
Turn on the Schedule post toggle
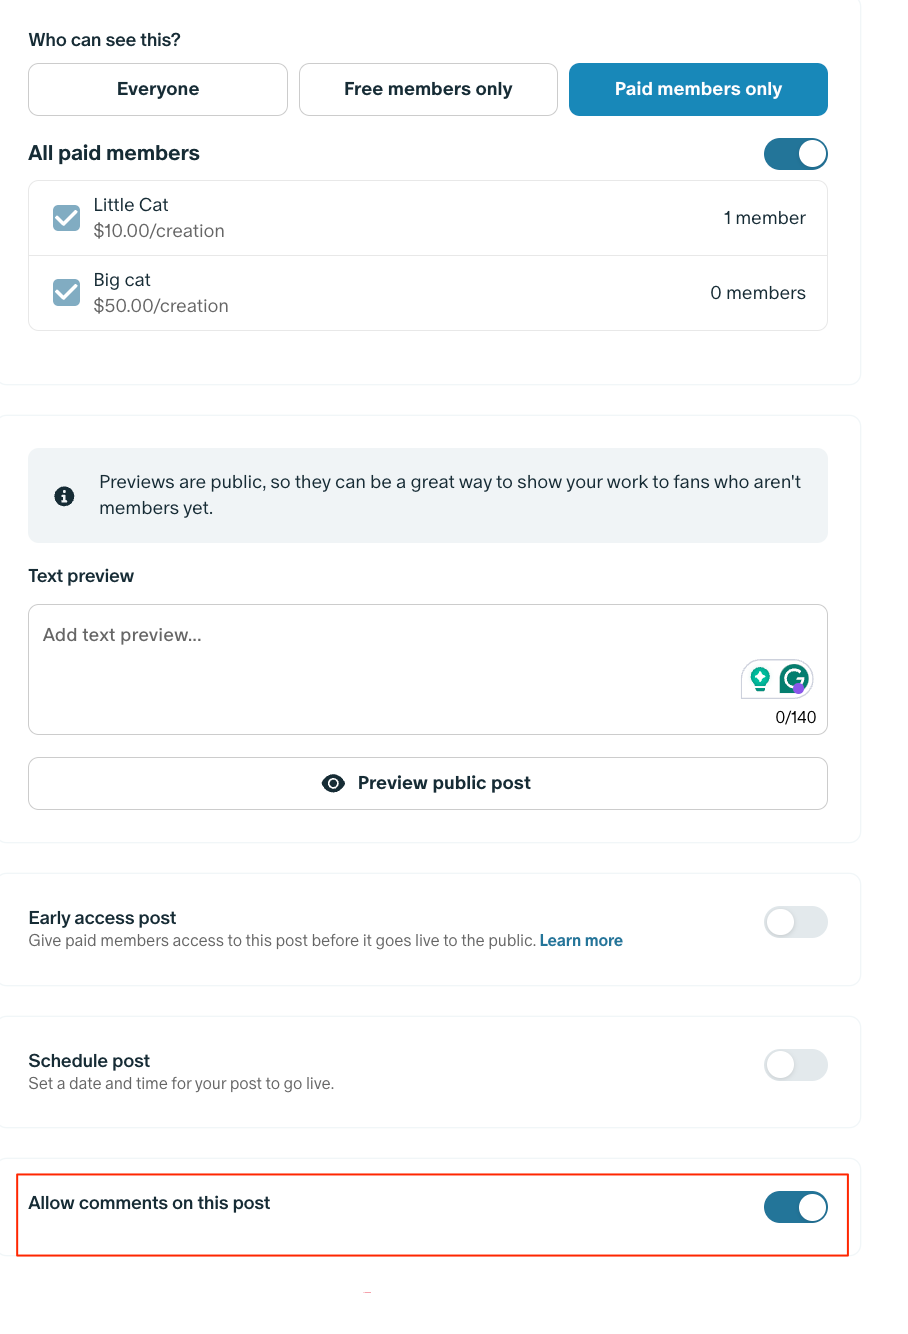796,1065
